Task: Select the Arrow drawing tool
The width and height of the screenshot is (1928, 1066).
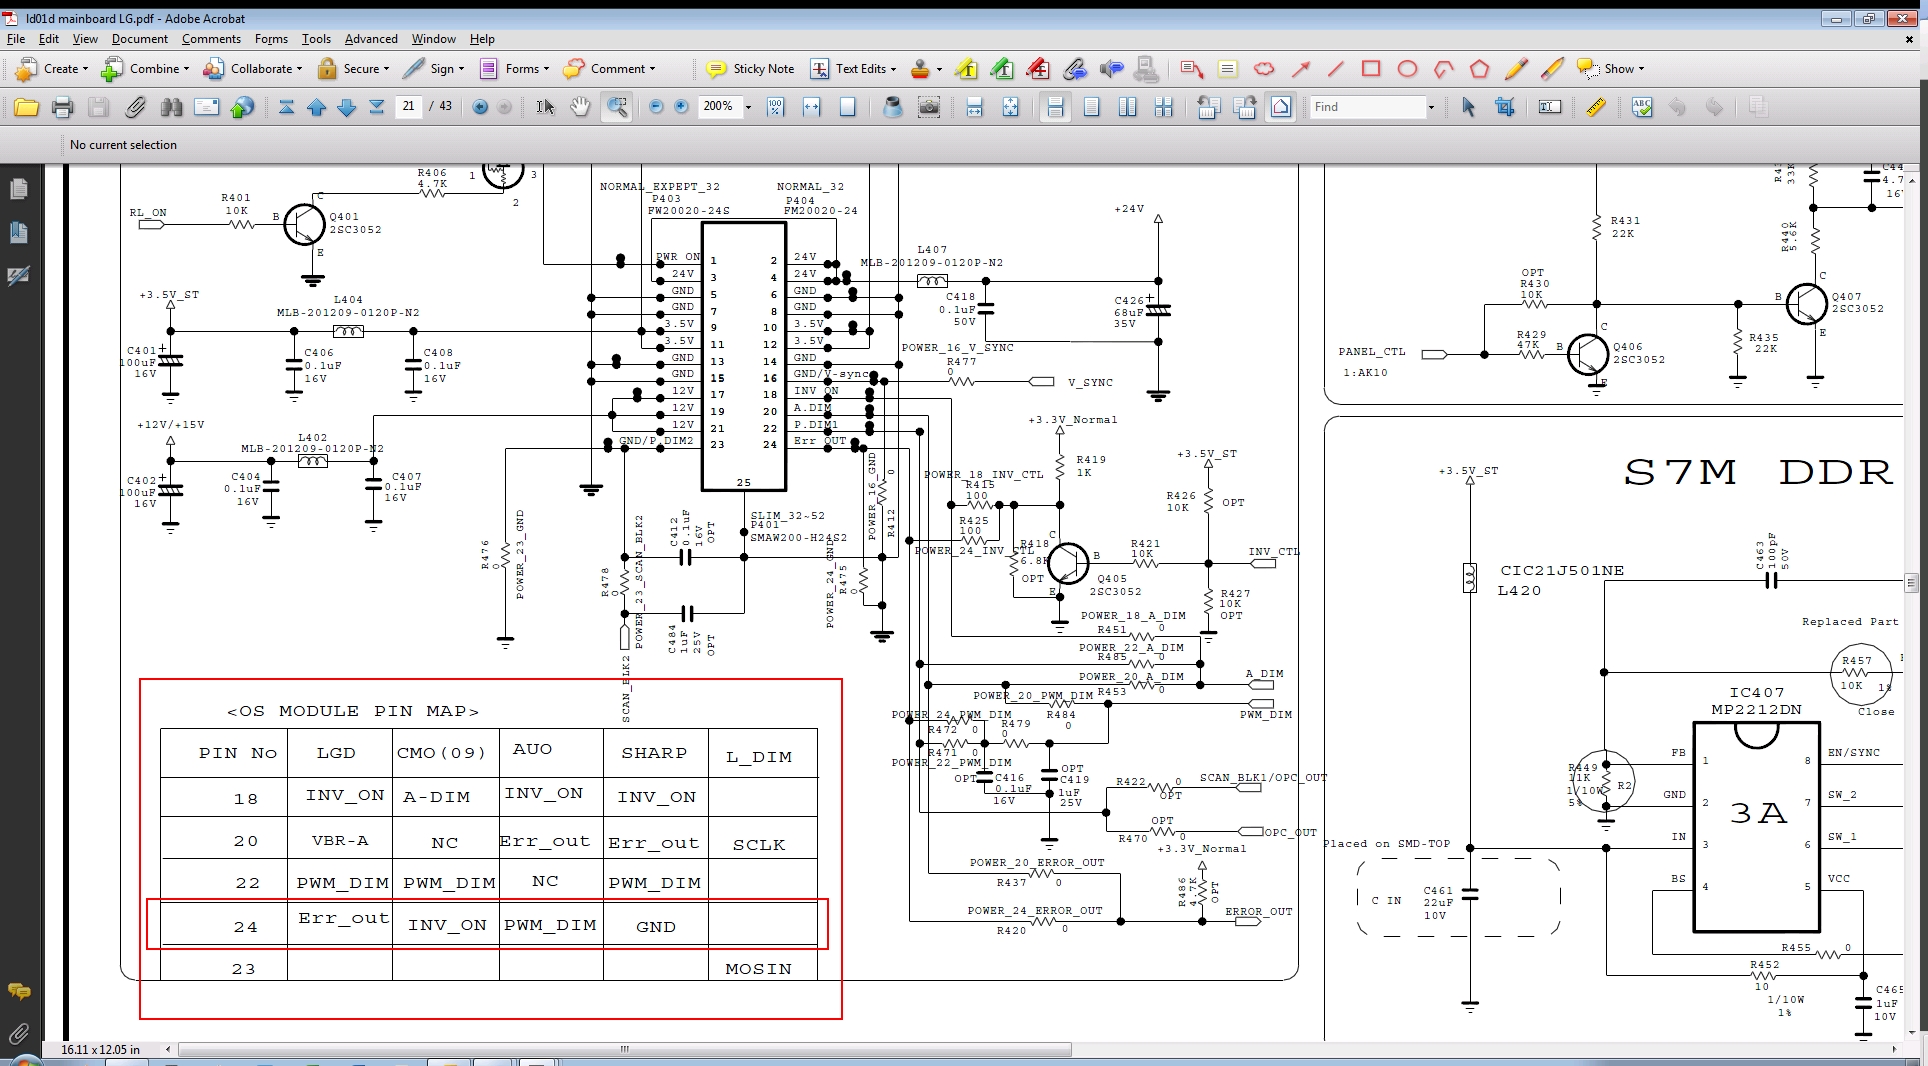Action: tap(1300, 69)
